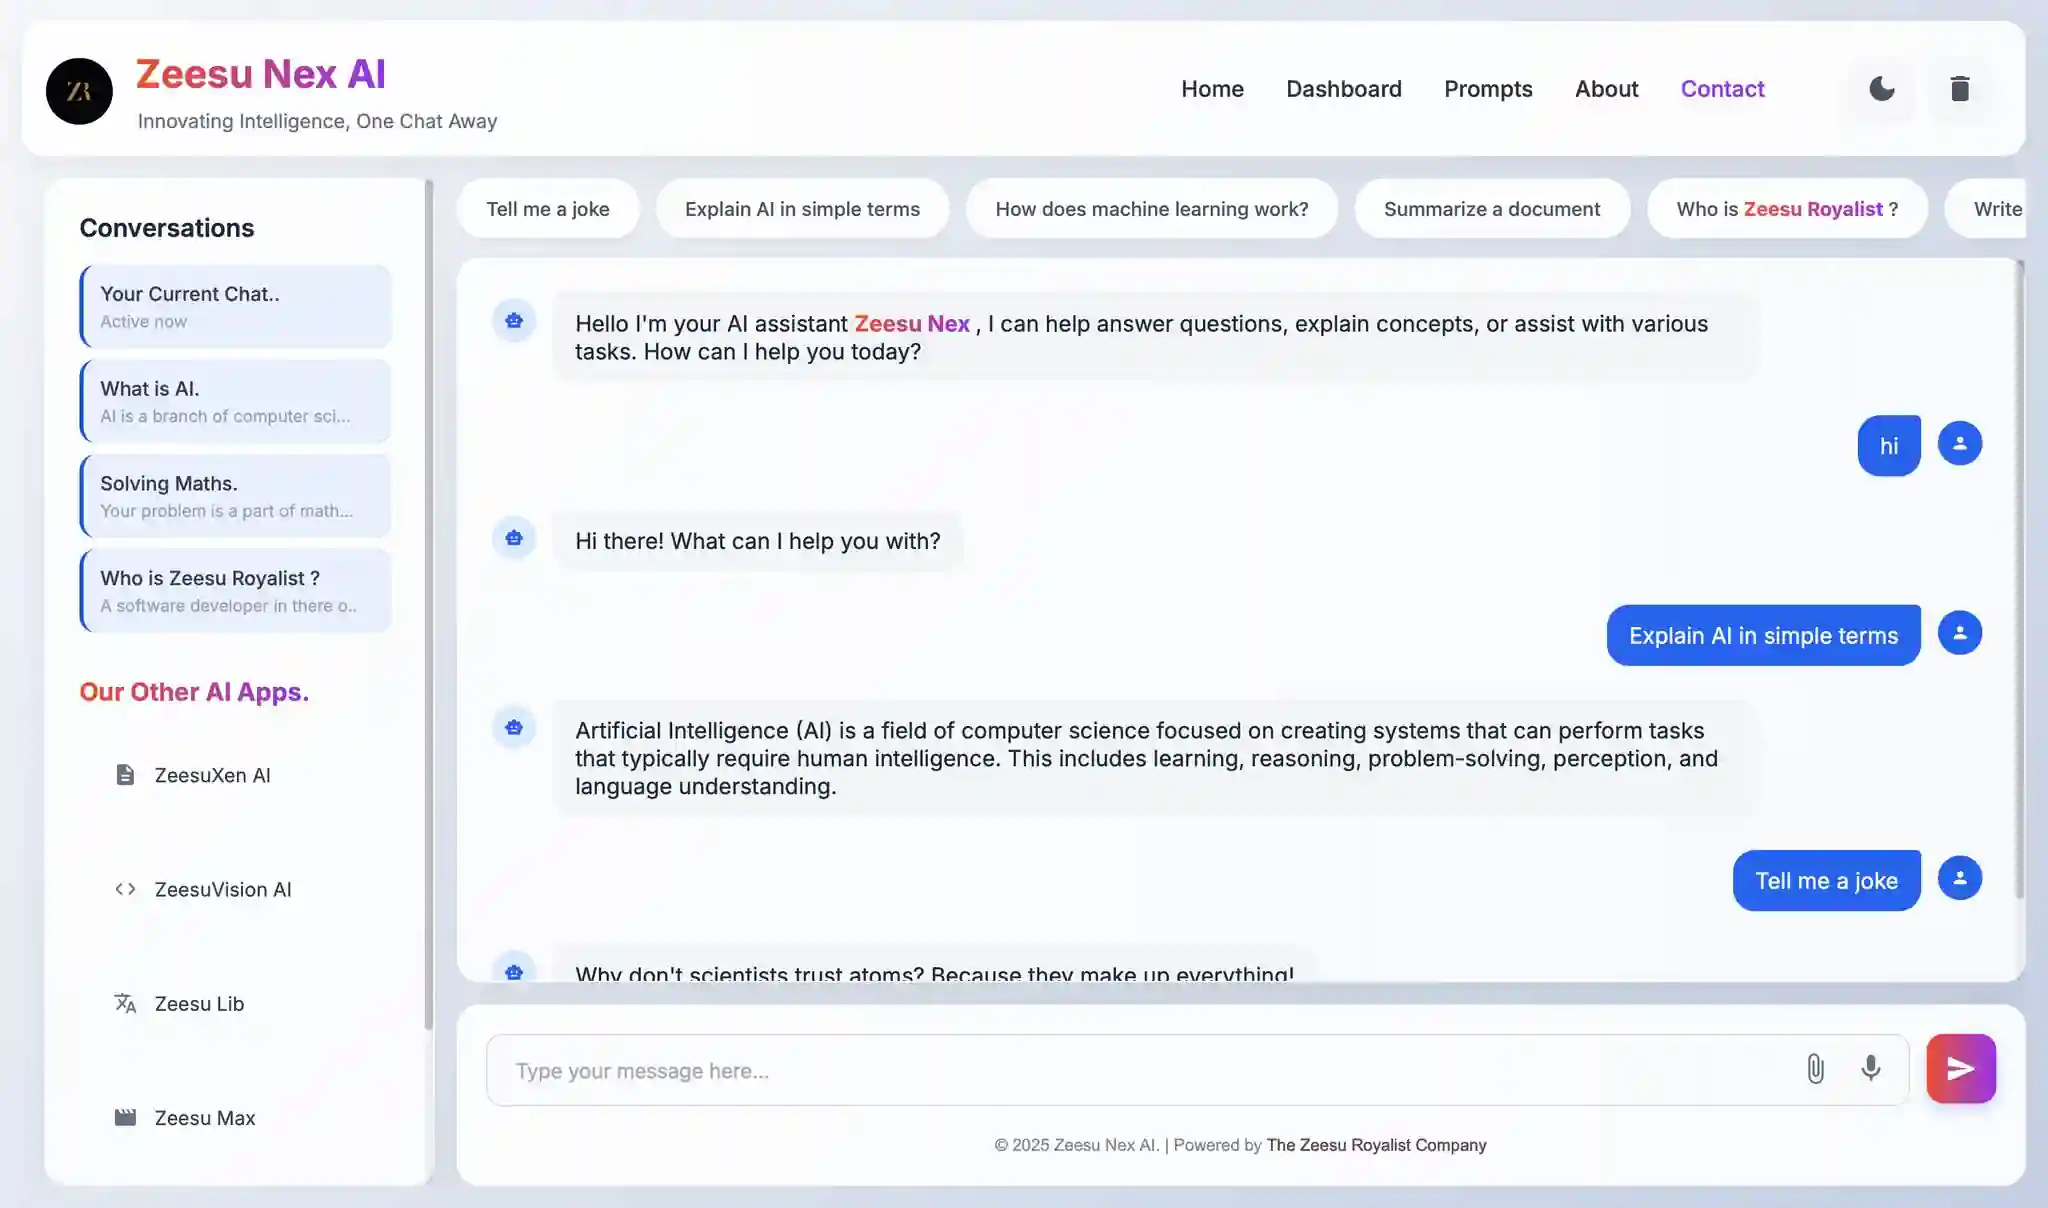
Task: Open 'Who is Zeesu Royalist ?' sidebar conversation
Action: (x=235, y=591)
